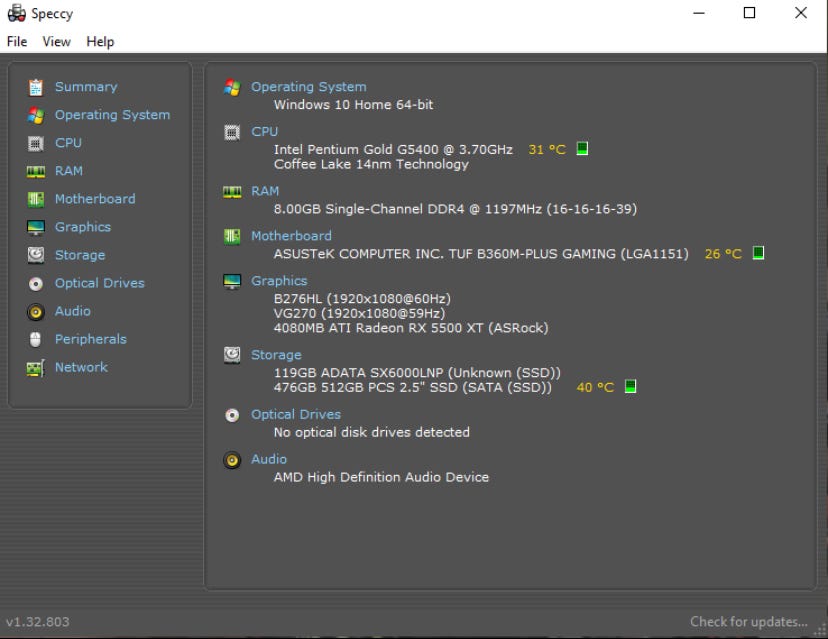
Task: Click the Motherboard heading link in summary
Action: click(x=291, y=236)
